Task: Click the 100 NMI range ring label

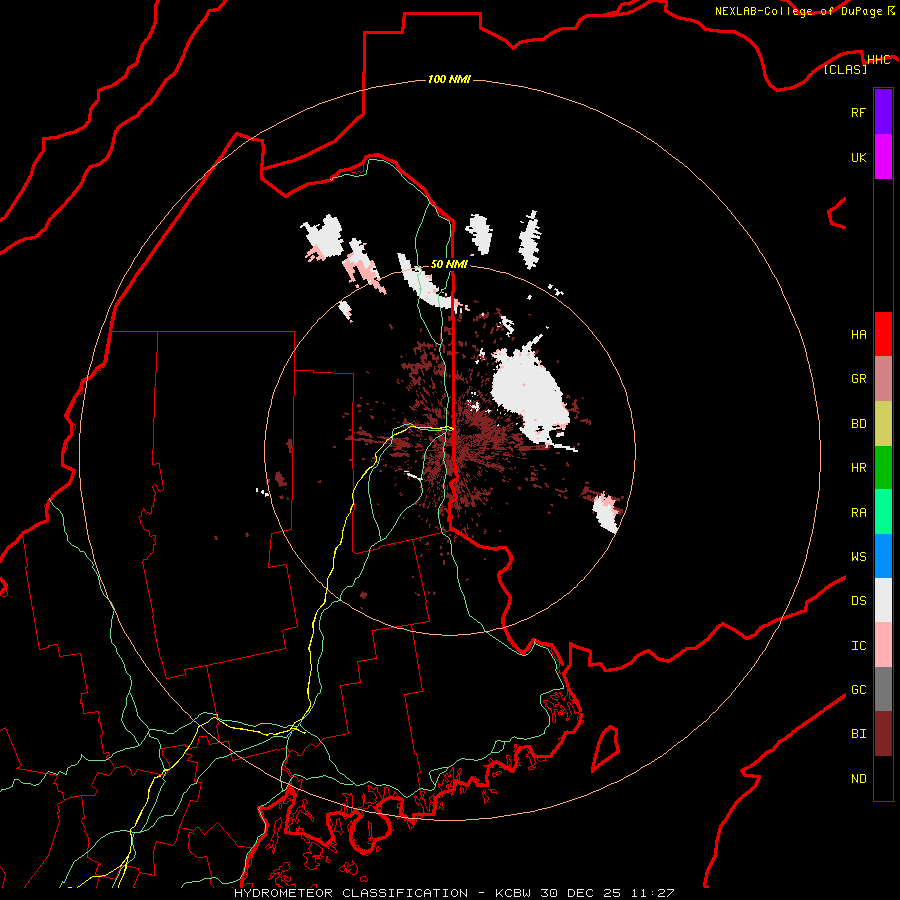Action: point(449,79)
